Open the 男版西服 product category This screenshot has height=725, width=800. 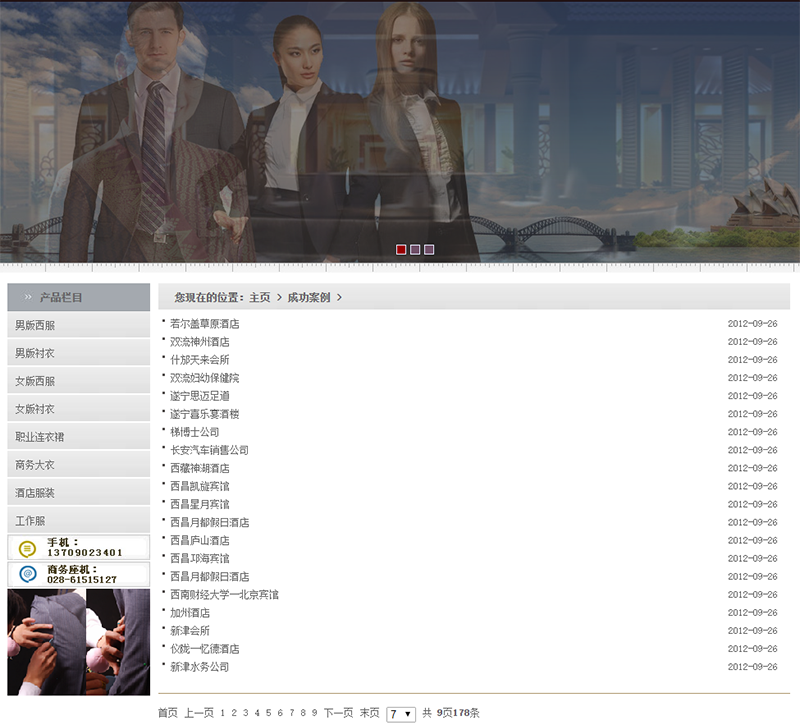click(x=36, y=326)
